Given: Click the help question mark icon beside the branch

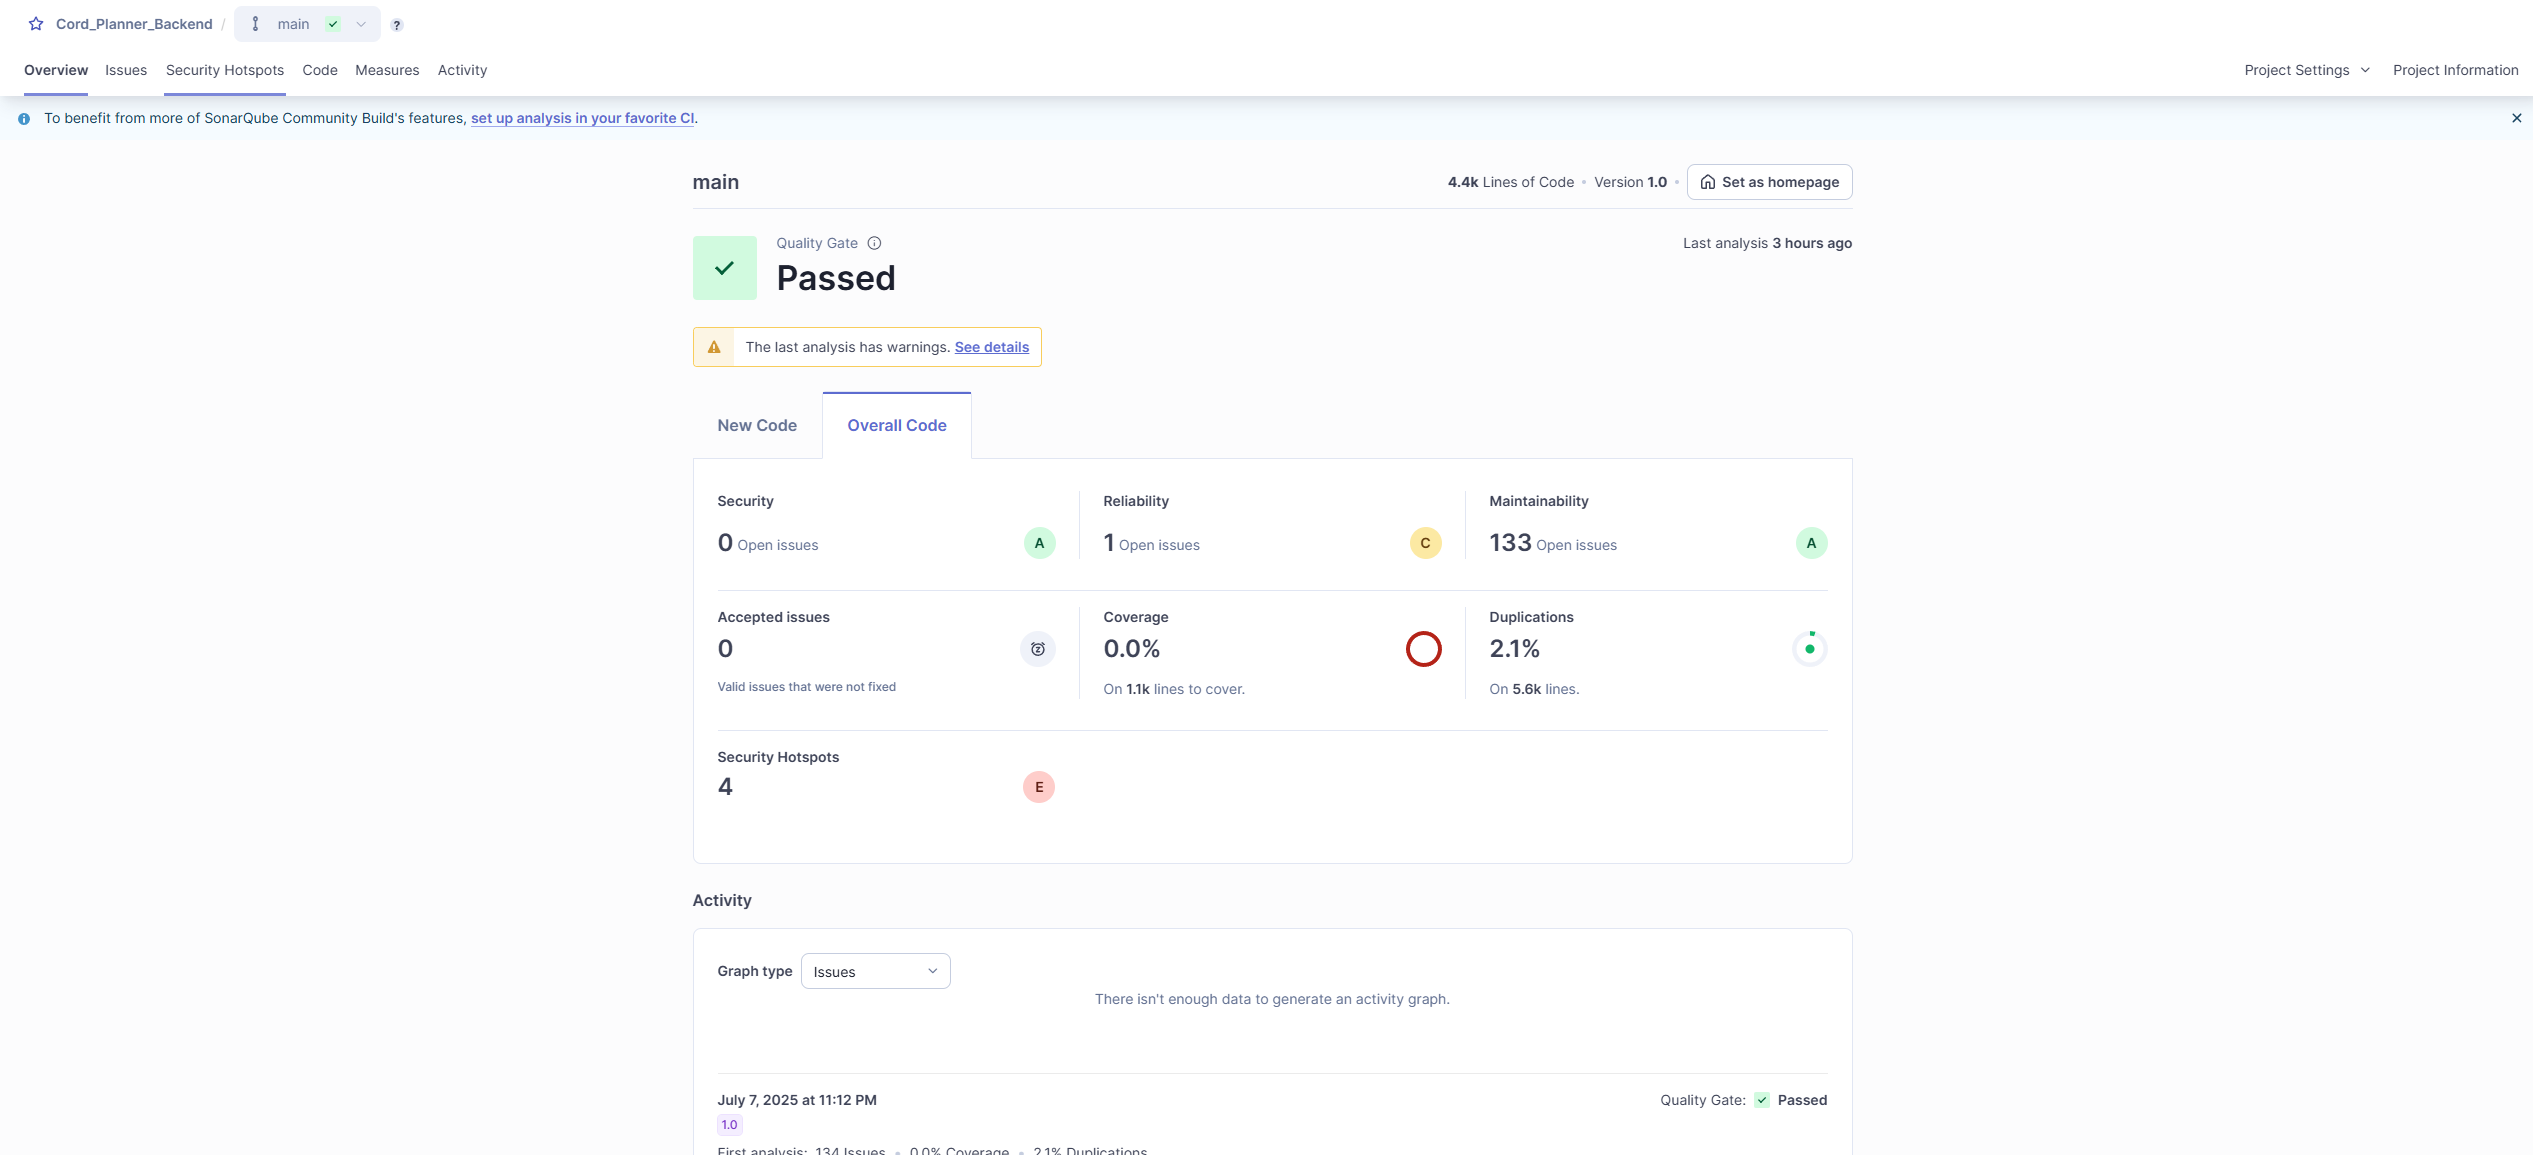Looking at the screenshot, I should point(397,25).
